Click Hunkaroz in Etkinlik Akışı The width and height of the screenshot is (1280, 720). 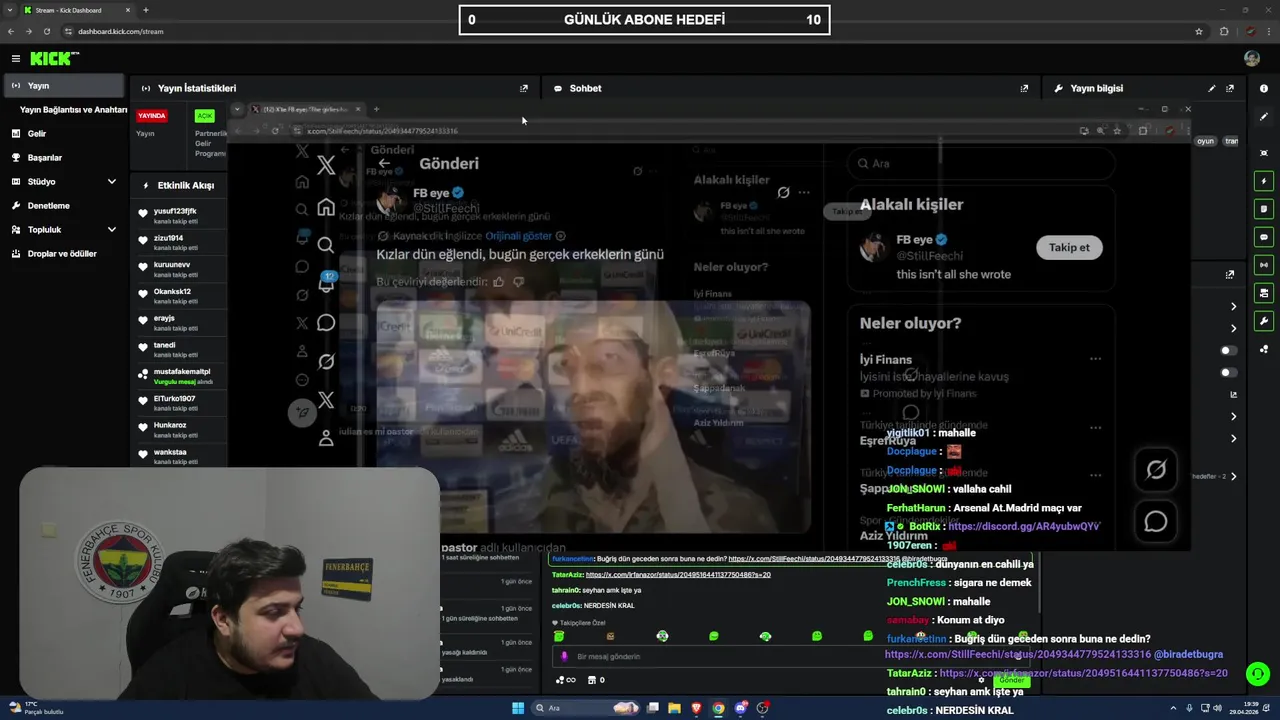pyautogui.click(x=170, y=425)
